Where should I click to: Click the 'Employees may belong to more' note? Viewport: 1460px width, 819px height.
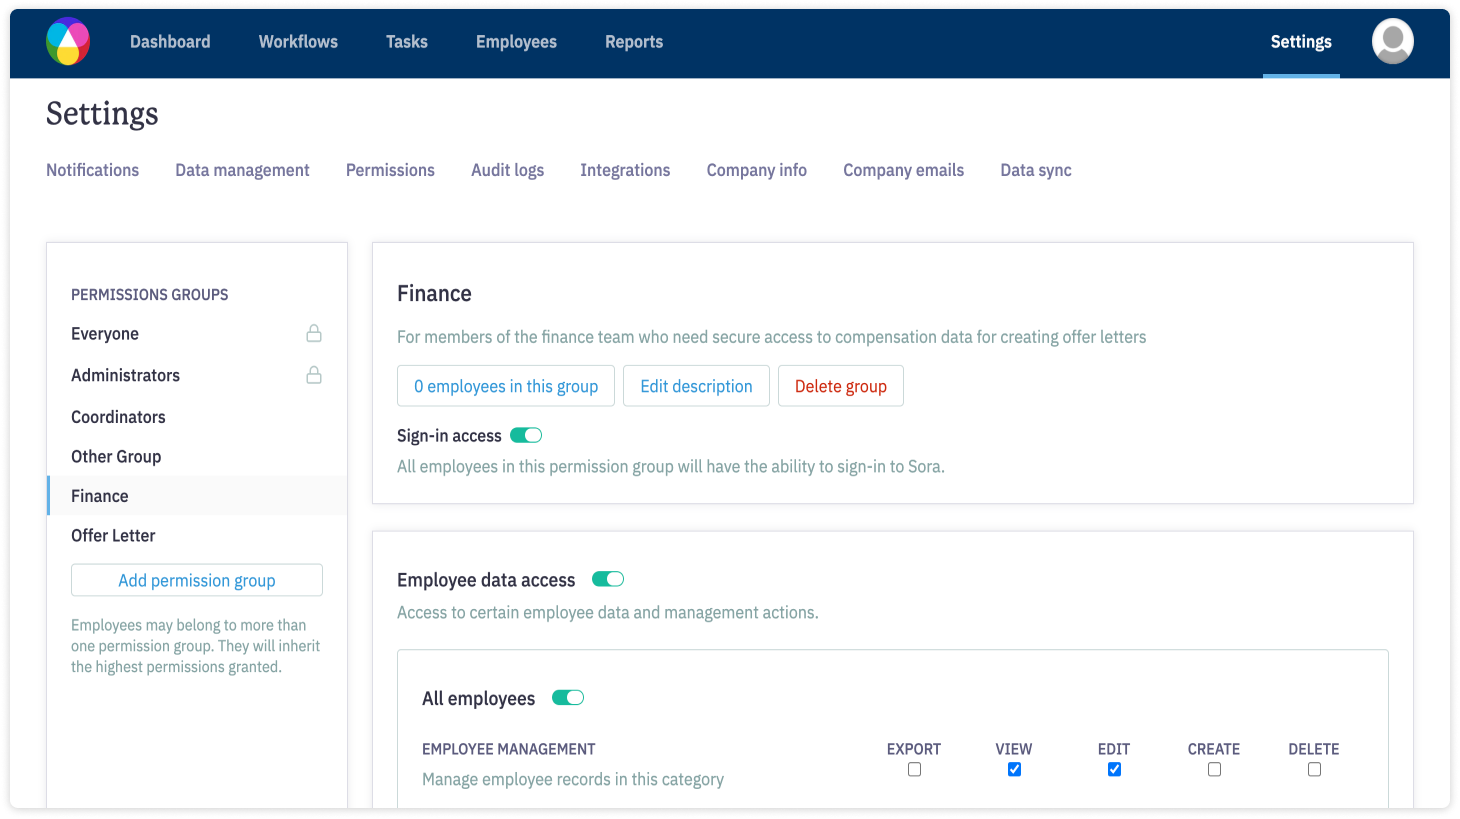[196, 646]
